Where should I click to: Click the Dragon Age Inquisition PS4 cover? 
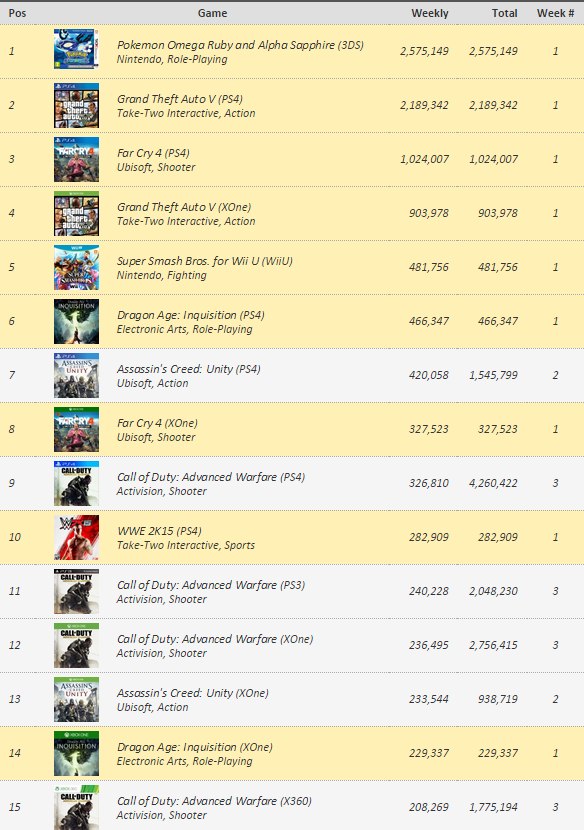(x=76, y=321)
